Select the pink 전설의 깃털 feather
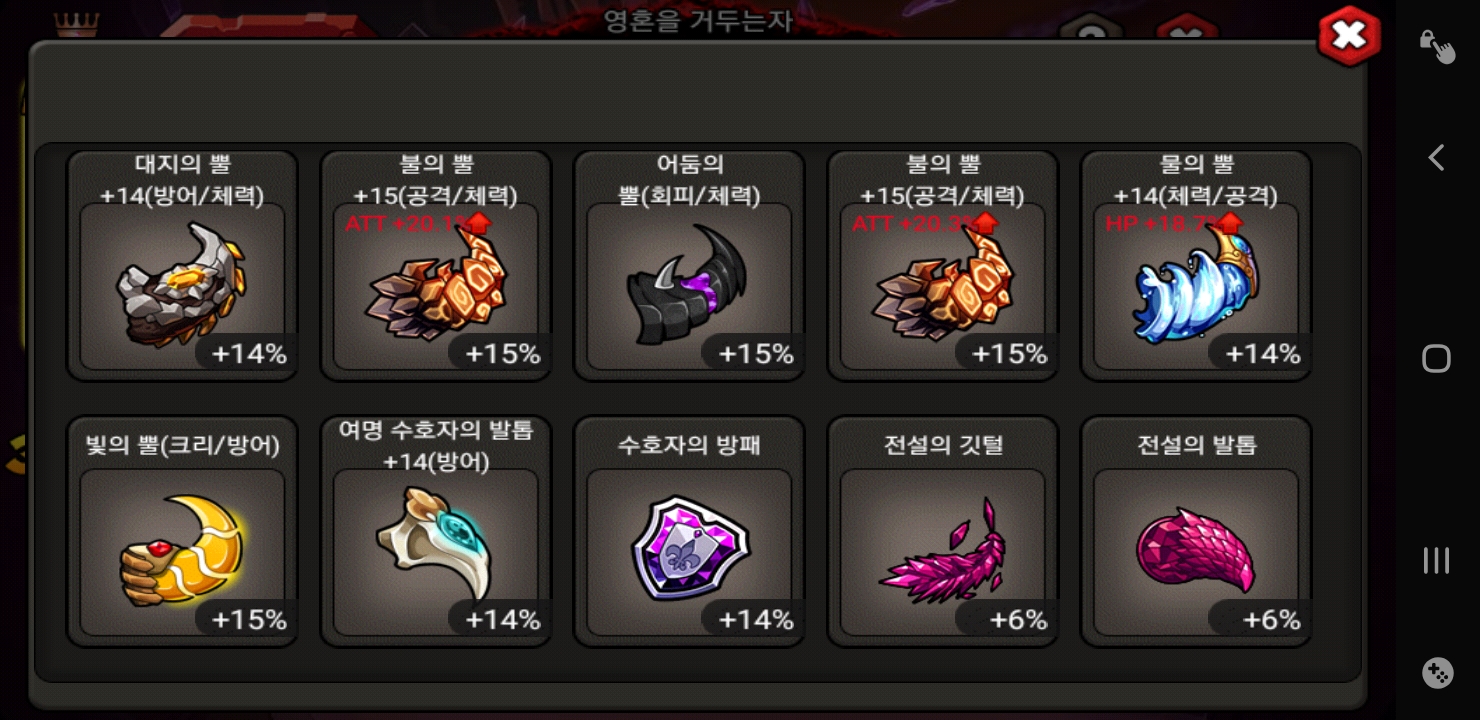1480x720 pixels. click(x=943, y=532)
